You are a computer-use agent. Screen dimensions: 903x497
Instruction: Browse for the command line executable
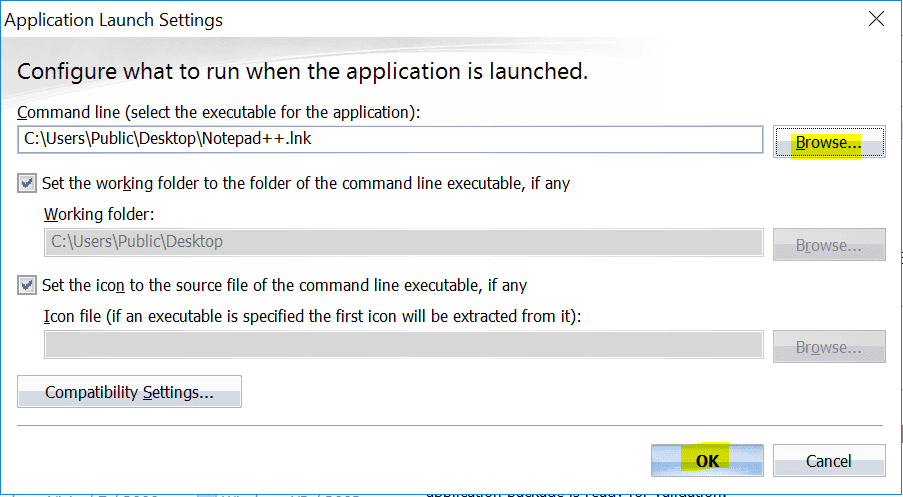[x=829, y=142]
